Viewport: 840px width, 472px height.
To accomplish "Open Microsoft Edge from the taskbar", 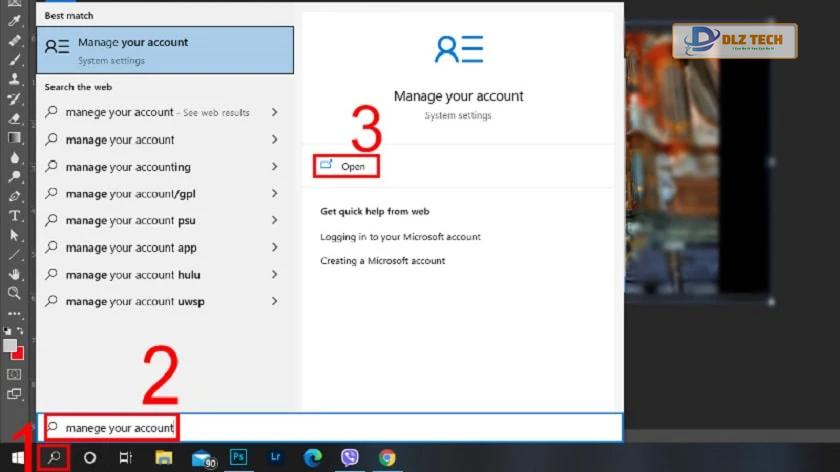I will click(x=312, y=458).
